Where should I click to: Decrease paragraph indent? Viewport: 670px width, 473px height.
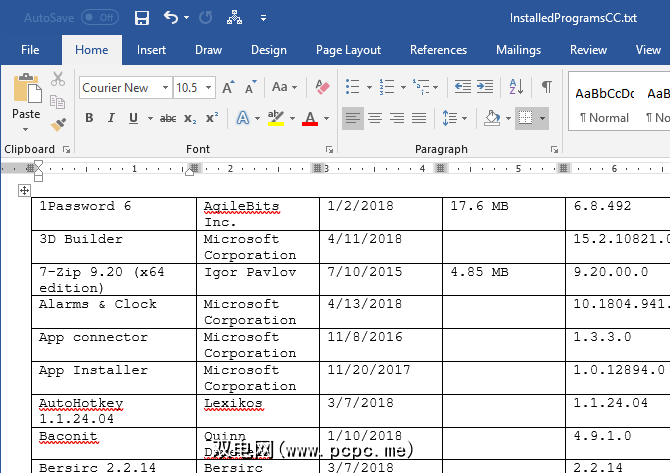[x=463, y=87]
